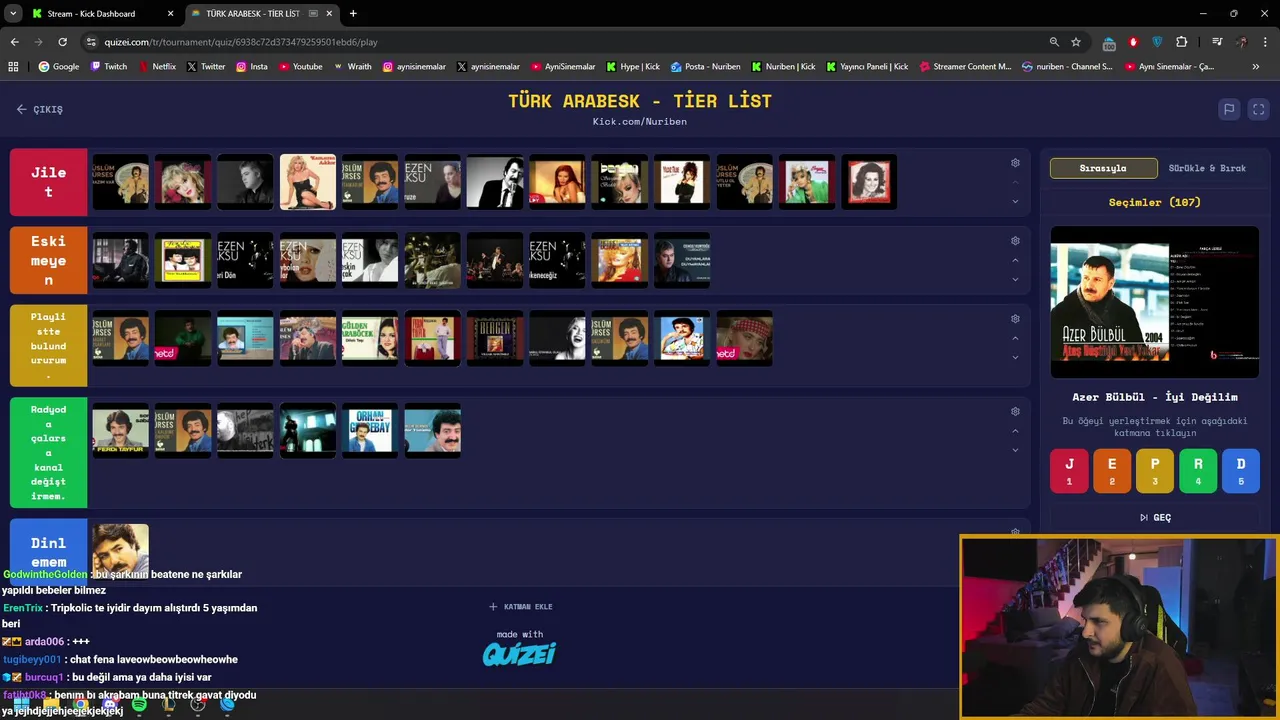Open the Streamer Content M... bookmark
This screenshot has height=720, width=1280.
(965, 67)
